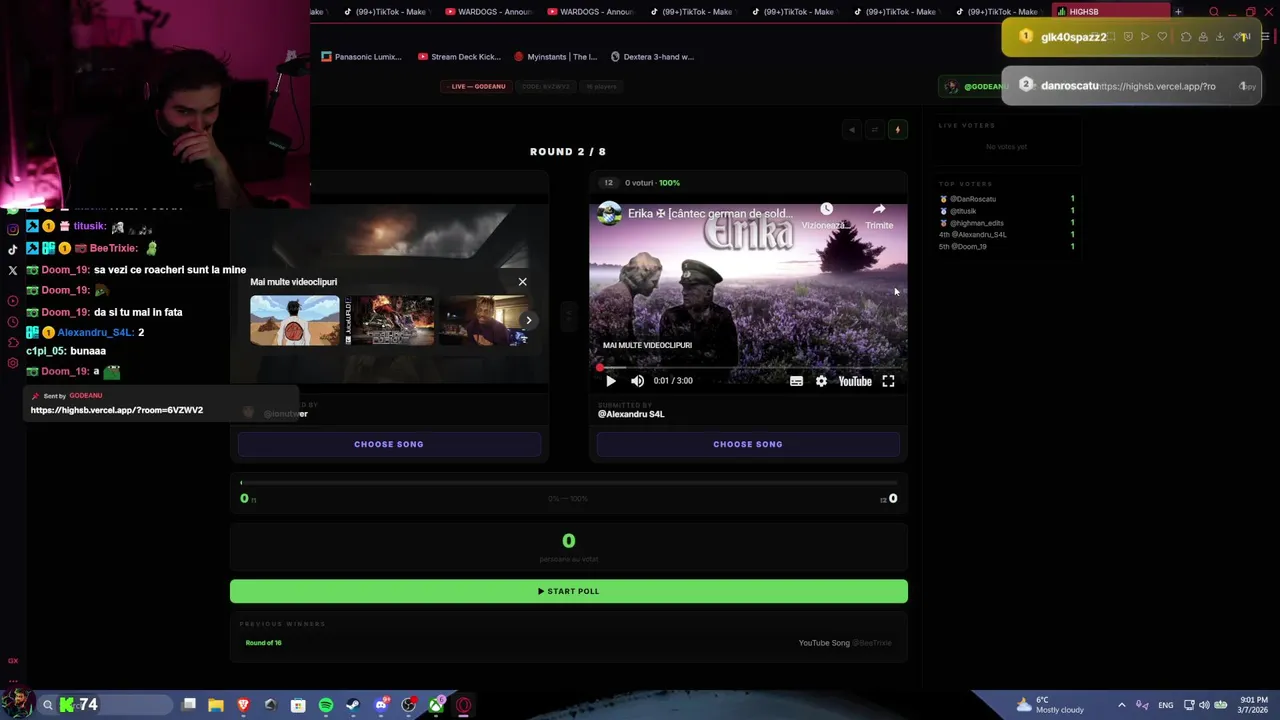Open the weather widget on the taskbar

point(1050,705)
